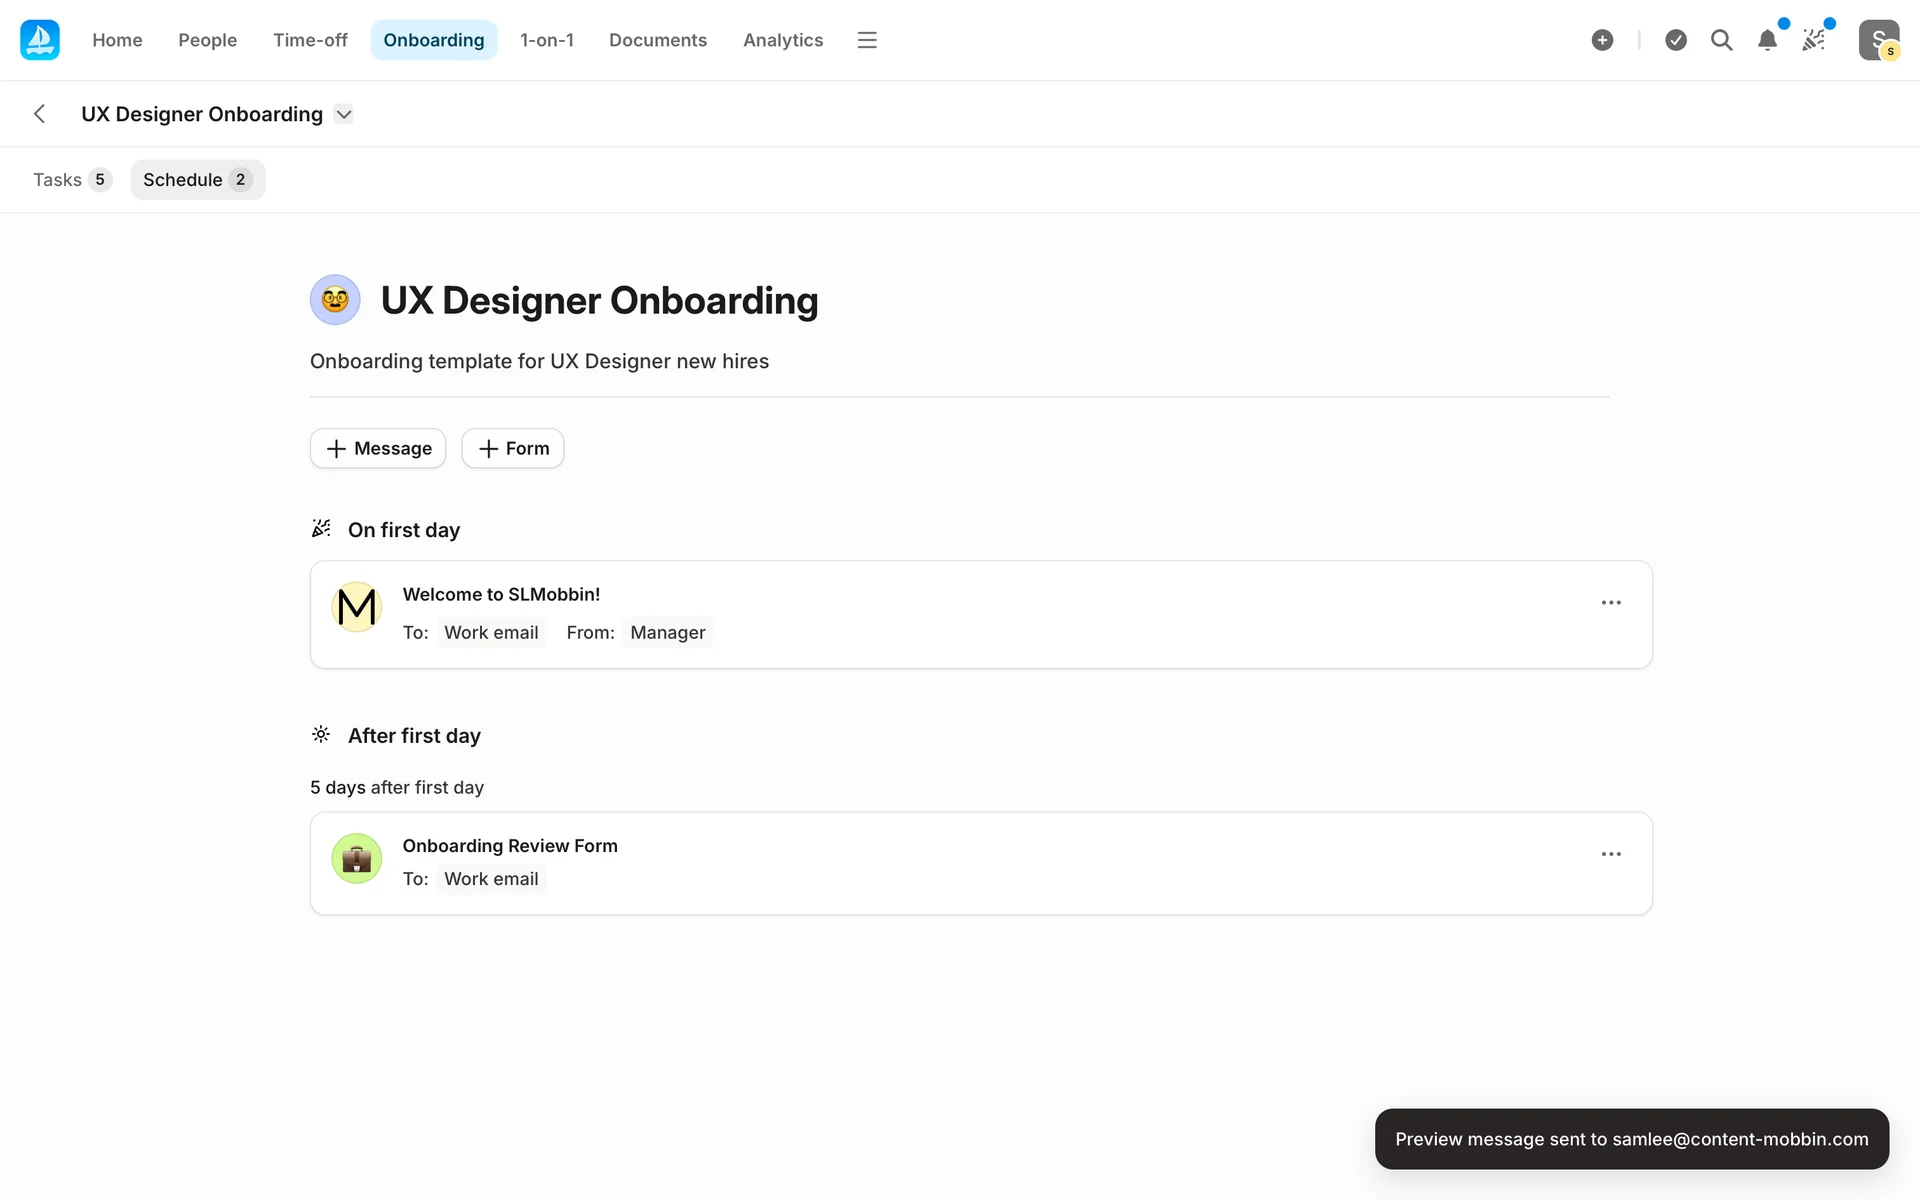Open the People menu item

(x=207, y=40)
